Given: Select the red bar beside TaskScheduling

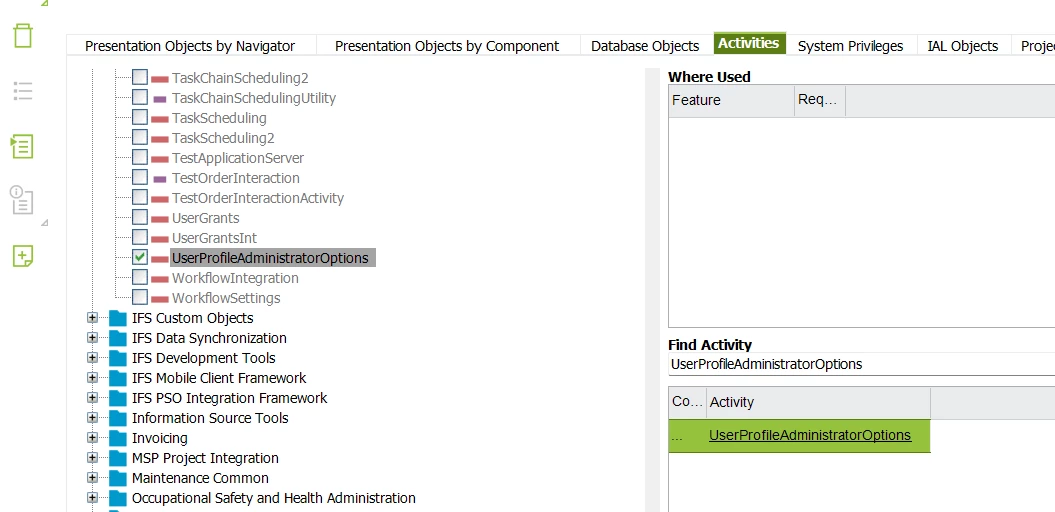Looking at the screenshot, I should coord(159,118).
